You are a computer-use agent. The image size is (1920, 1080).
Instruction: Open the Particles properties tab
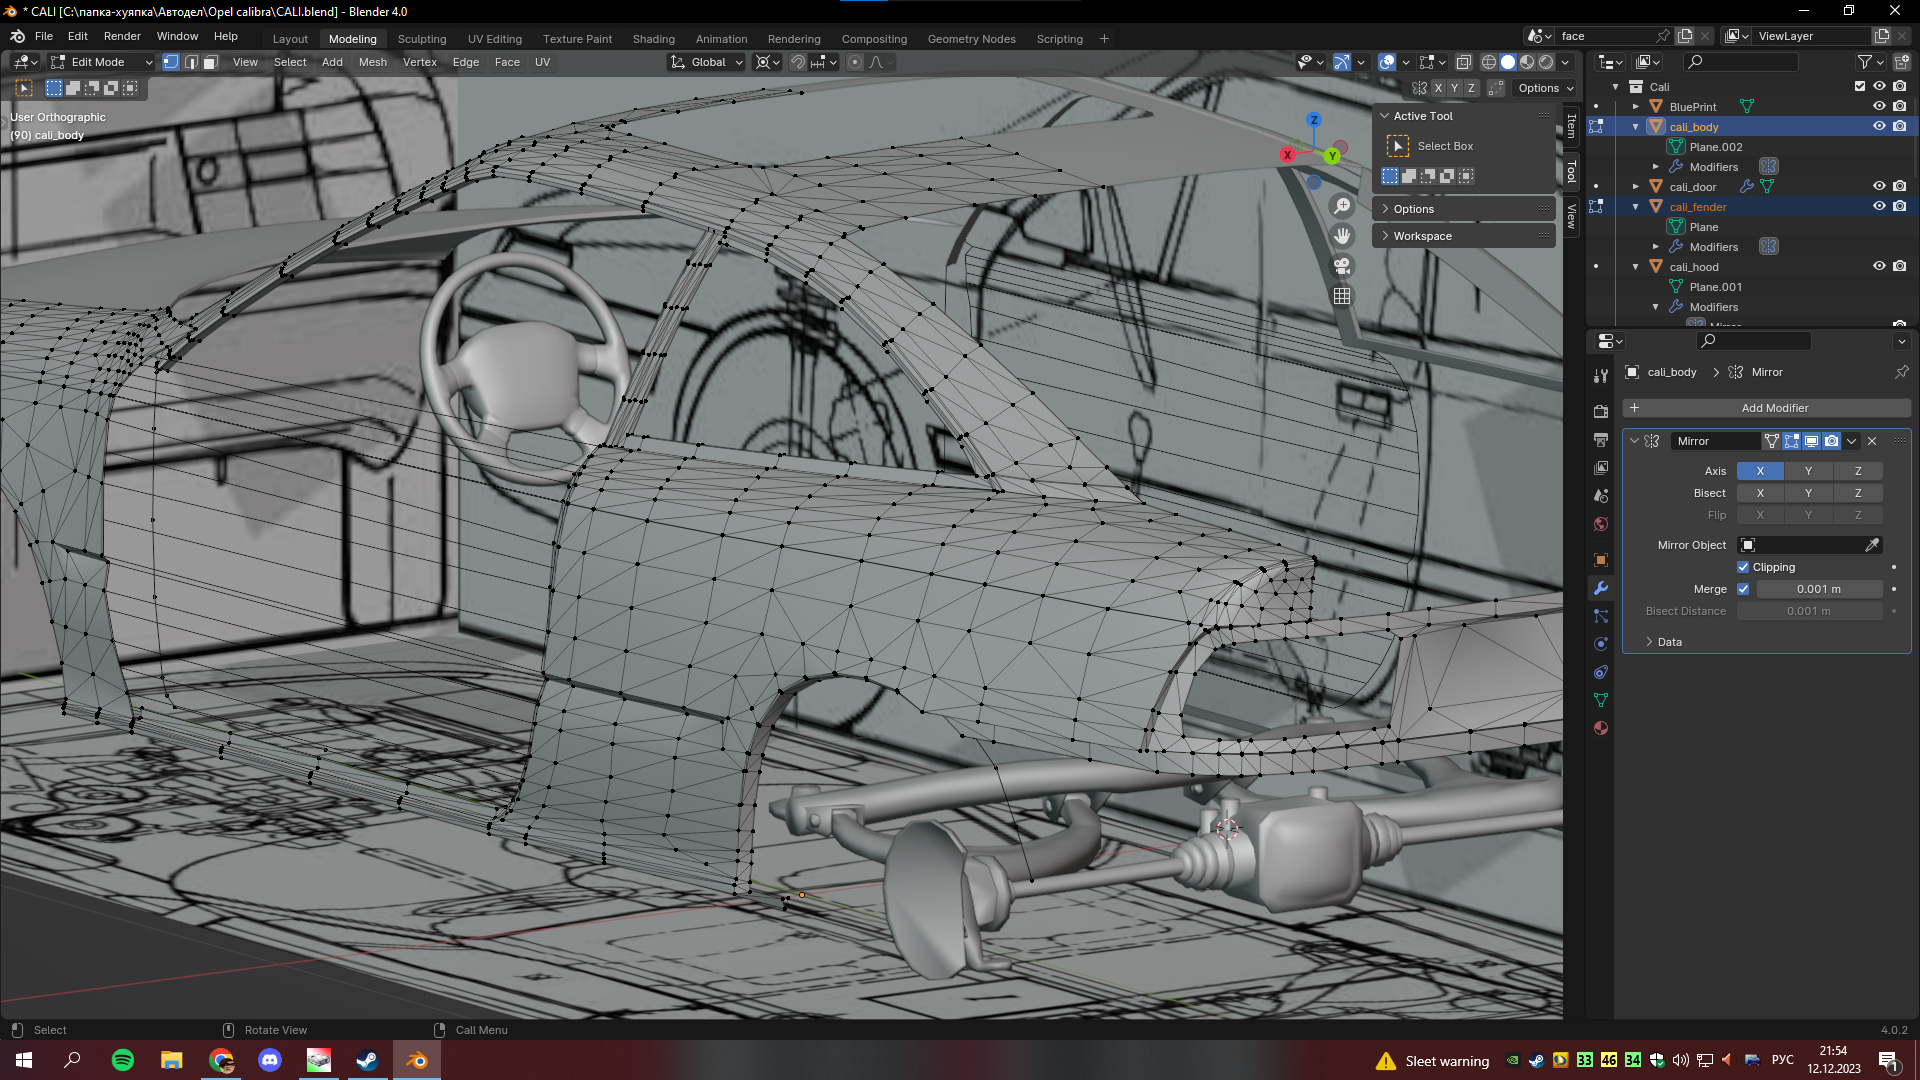(x=1601, y=616)
